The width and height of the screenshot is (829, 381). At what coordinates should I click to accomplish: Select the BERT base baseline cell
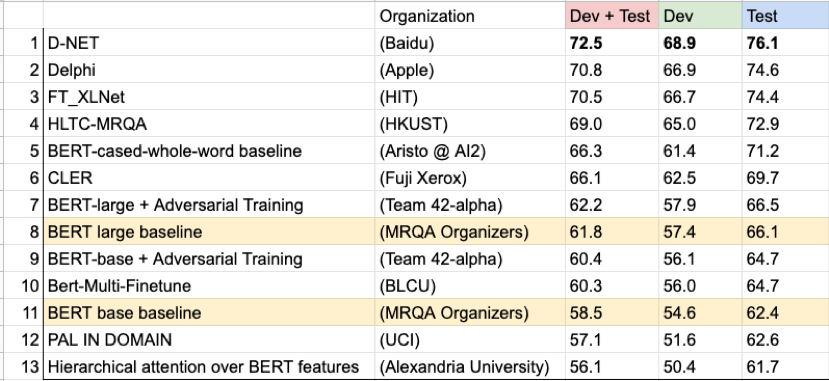[x=209, y=312]
